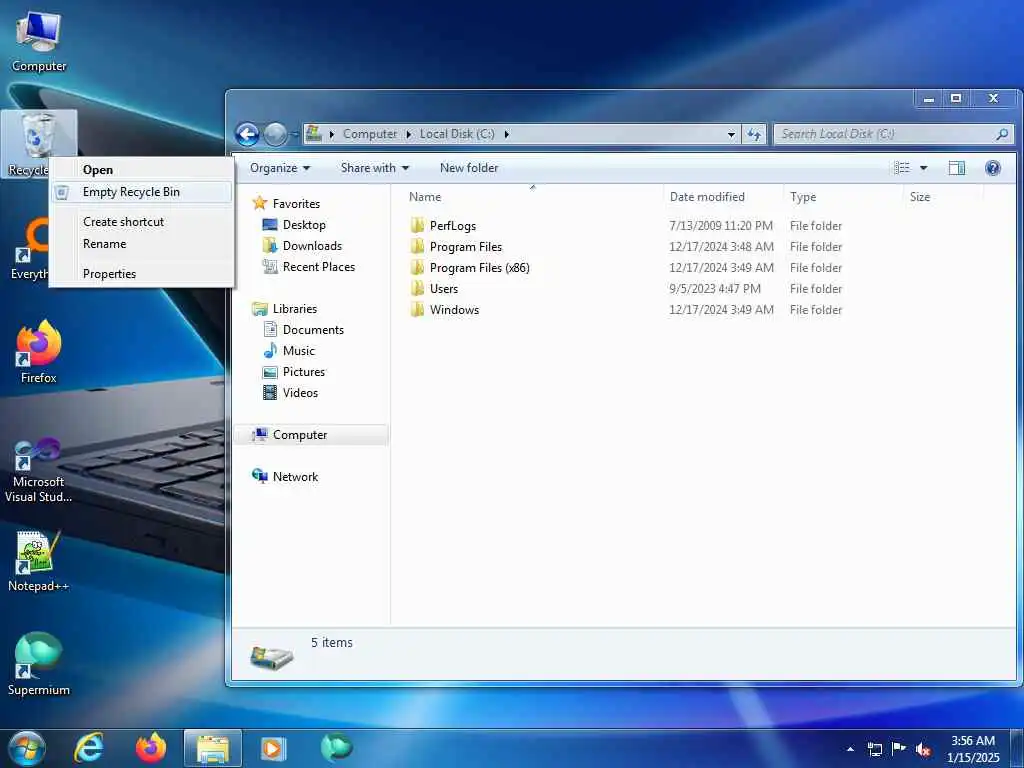Open the Music library
This screenshot has height=768, width=1024.
point(298,351)
